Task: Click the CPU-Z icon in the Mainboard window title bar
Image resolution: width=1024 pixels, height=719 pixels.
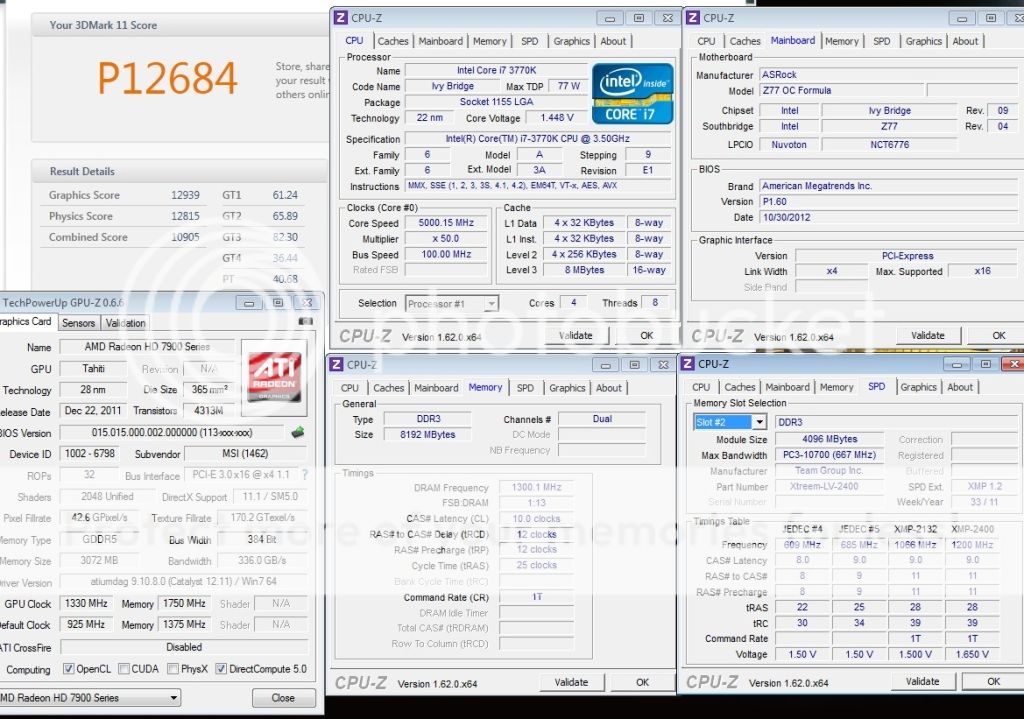Action: pyautogui.click(x=693, y=17)
